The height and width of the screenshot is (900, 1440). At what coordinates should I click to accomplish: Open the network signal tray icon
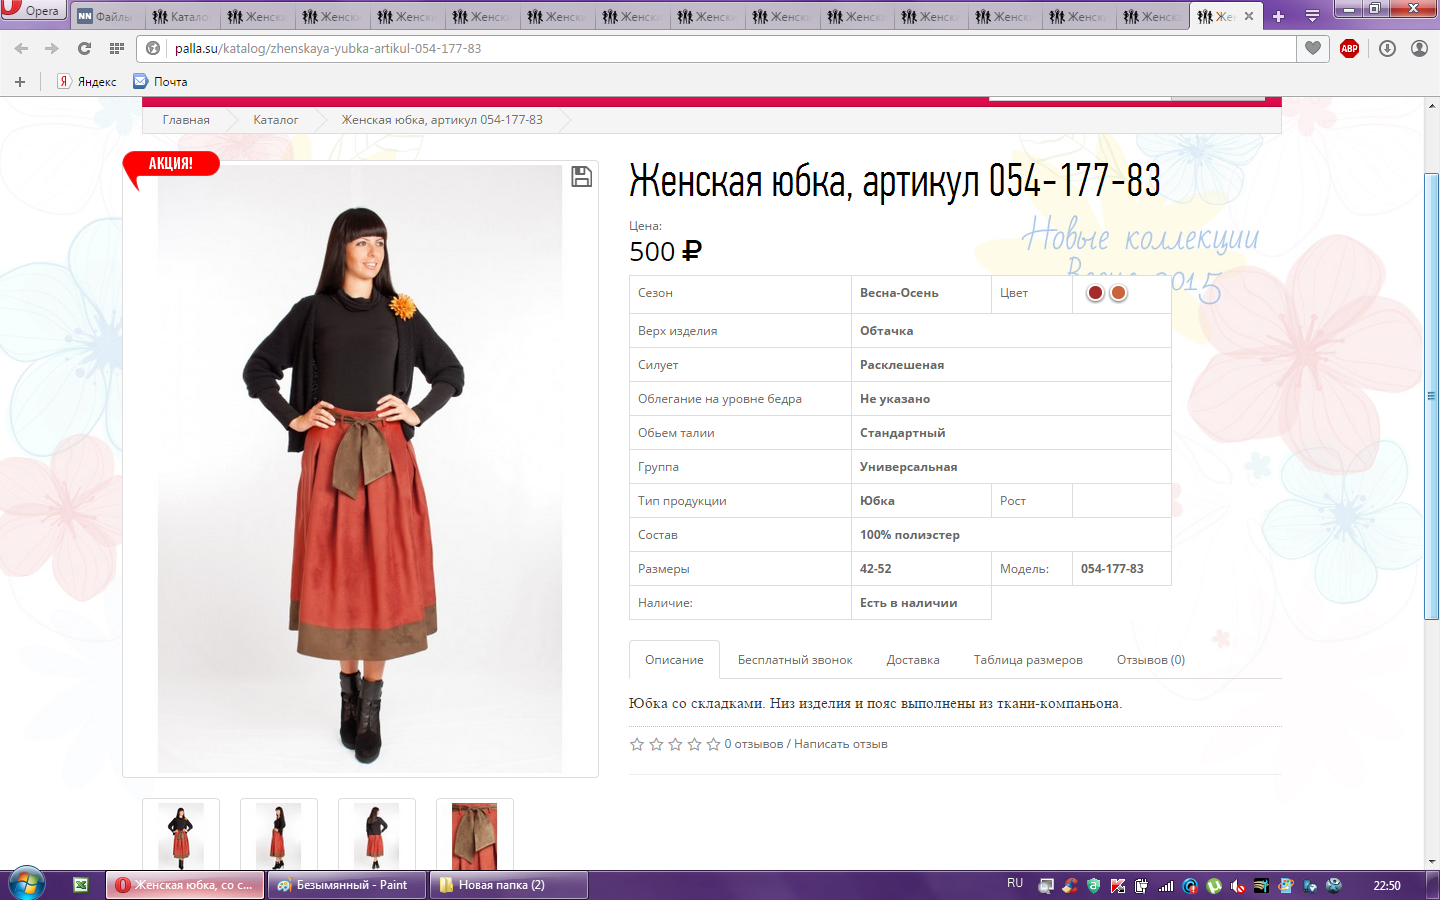tap(1166, 886)
